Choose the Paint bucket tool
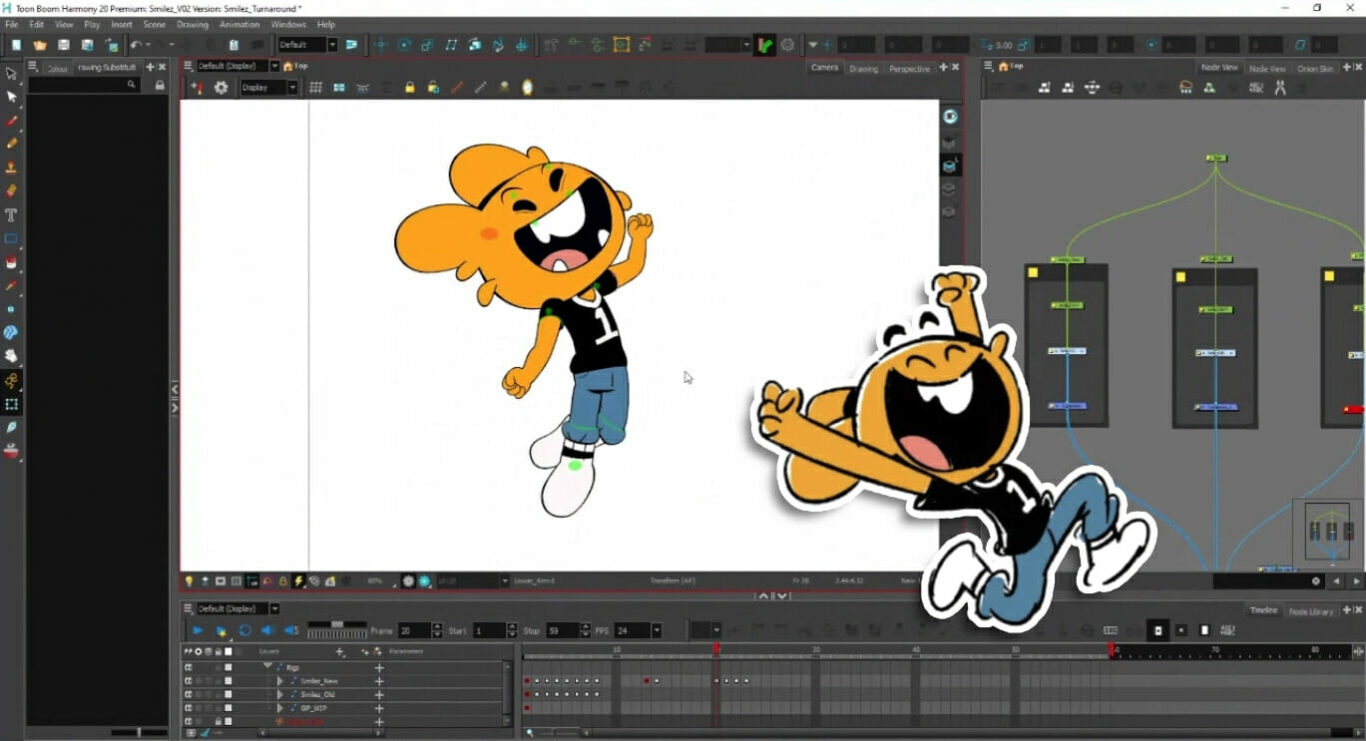The image size is (1366, 741). (x=12, y=262)
